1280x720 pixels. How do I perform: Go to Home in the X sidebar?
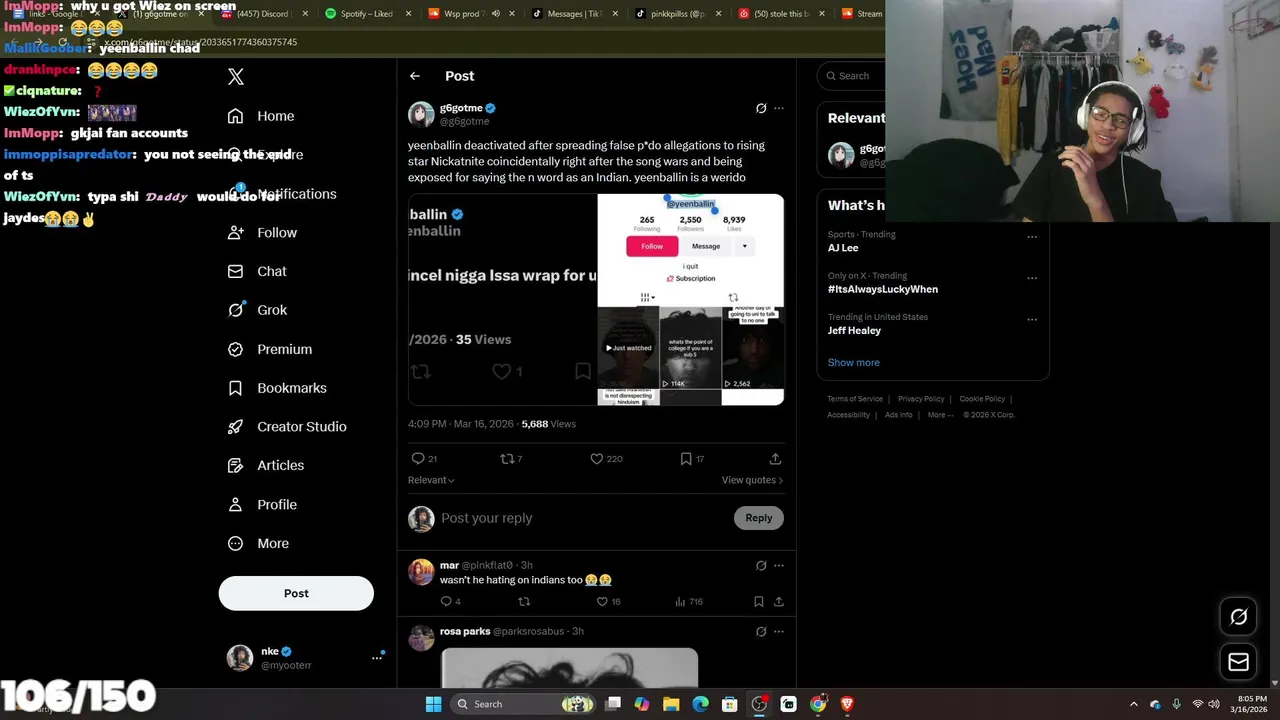pos(261,116)
